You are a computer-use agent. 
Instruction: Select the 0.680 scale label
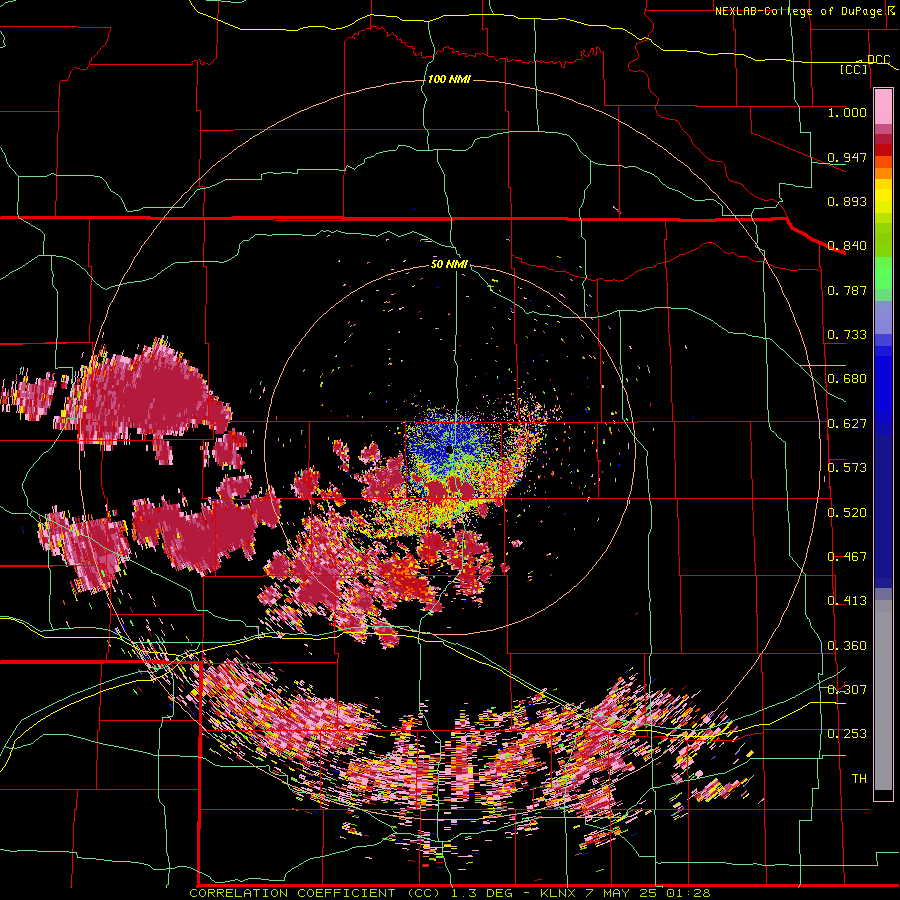tap(847, 379)
